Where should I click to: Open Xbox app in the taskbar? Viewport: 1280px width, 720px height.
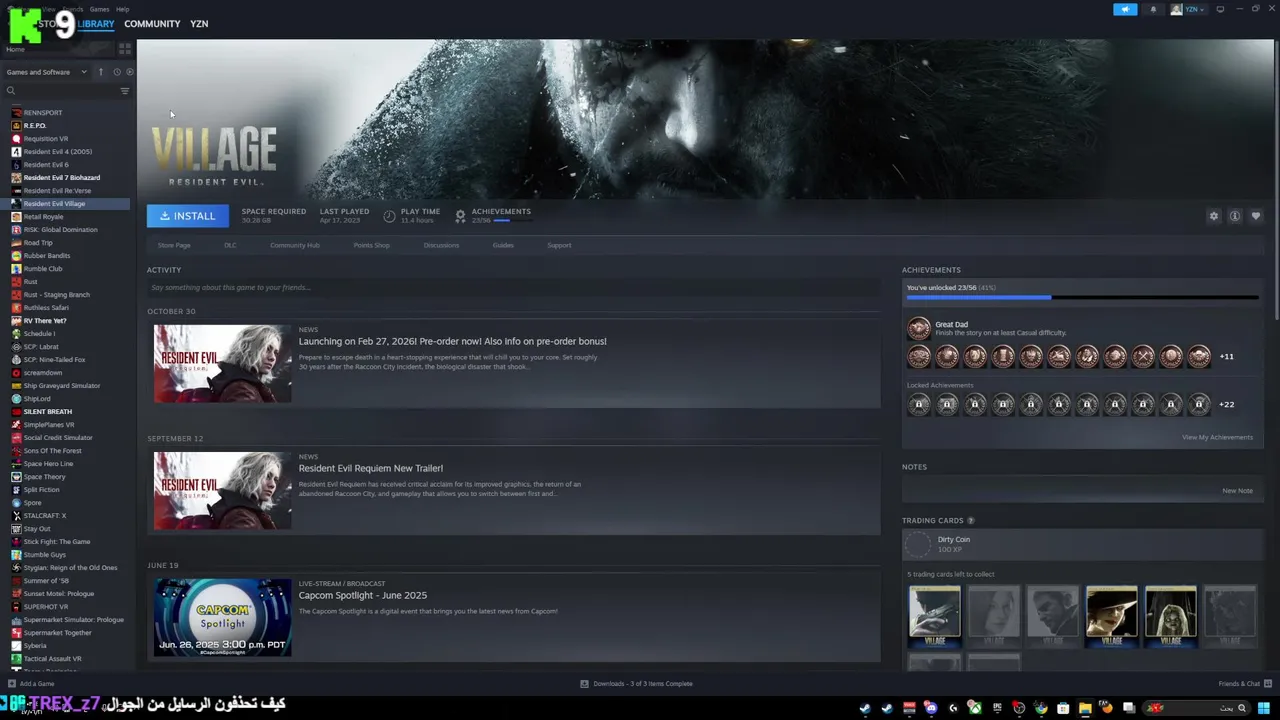[975, 708]
